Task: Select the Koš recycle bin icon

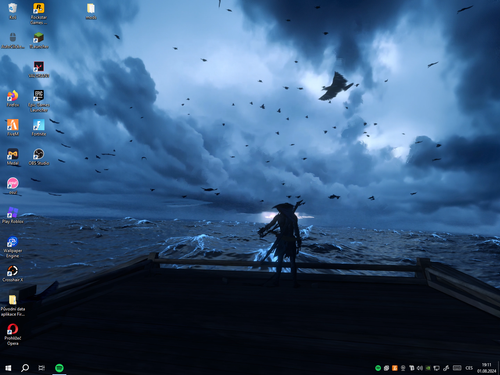Action: click(x=13, y=11)
